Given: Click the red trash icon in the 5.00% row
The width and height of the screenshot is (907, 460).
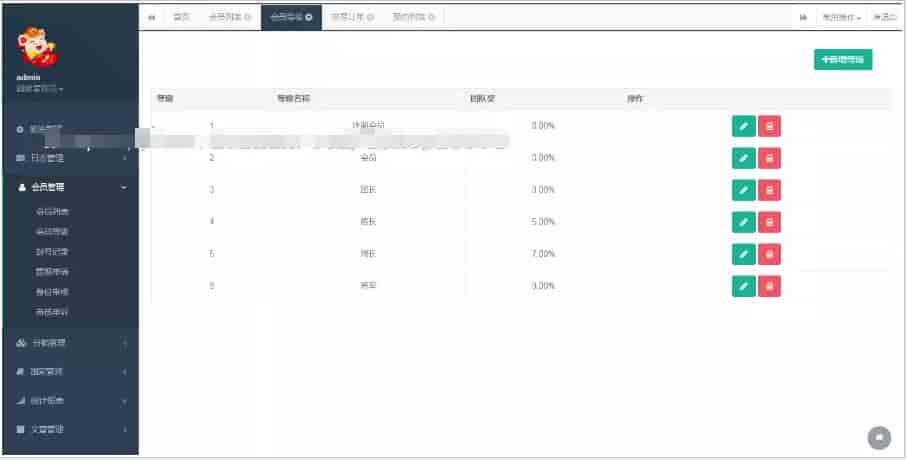Looking at the screenshot, I should coord(769,222).
